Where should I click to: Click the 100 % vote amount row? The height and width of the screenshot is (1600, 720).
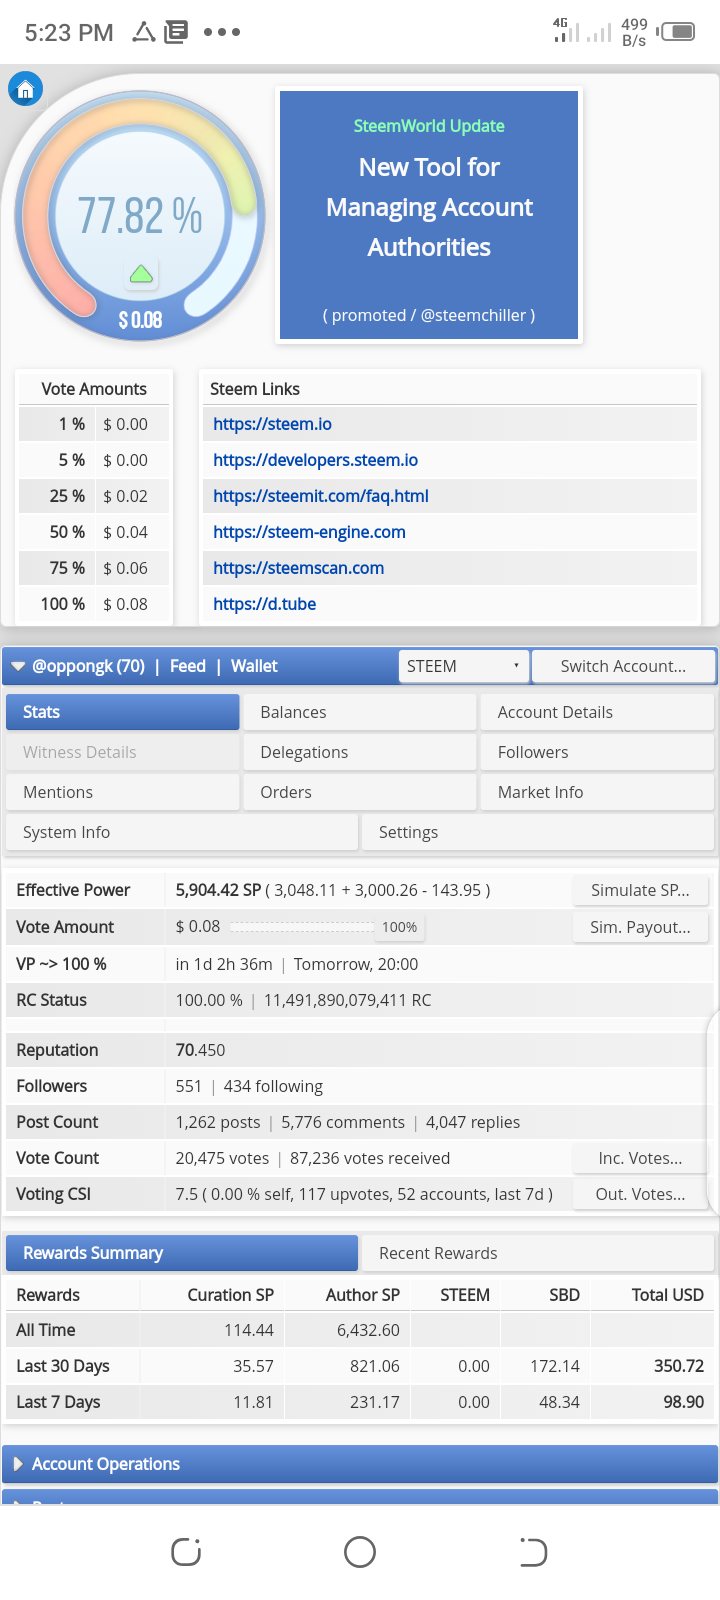tap(94, 604)
